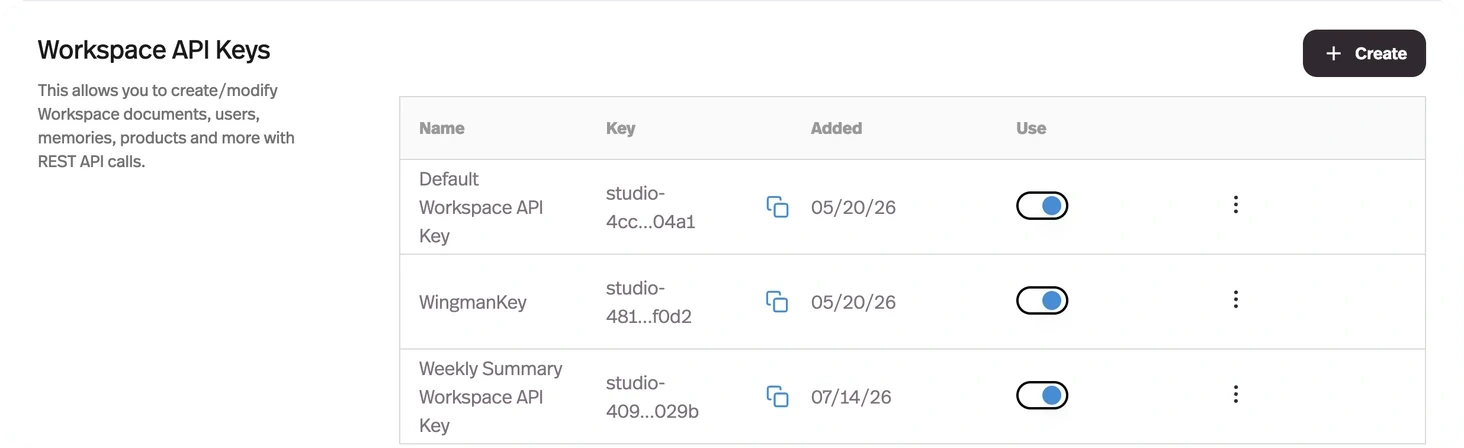Select the WingmanKey 05/20/26 date
This screenshot has width=1464, height=448.
click(853, 302)
